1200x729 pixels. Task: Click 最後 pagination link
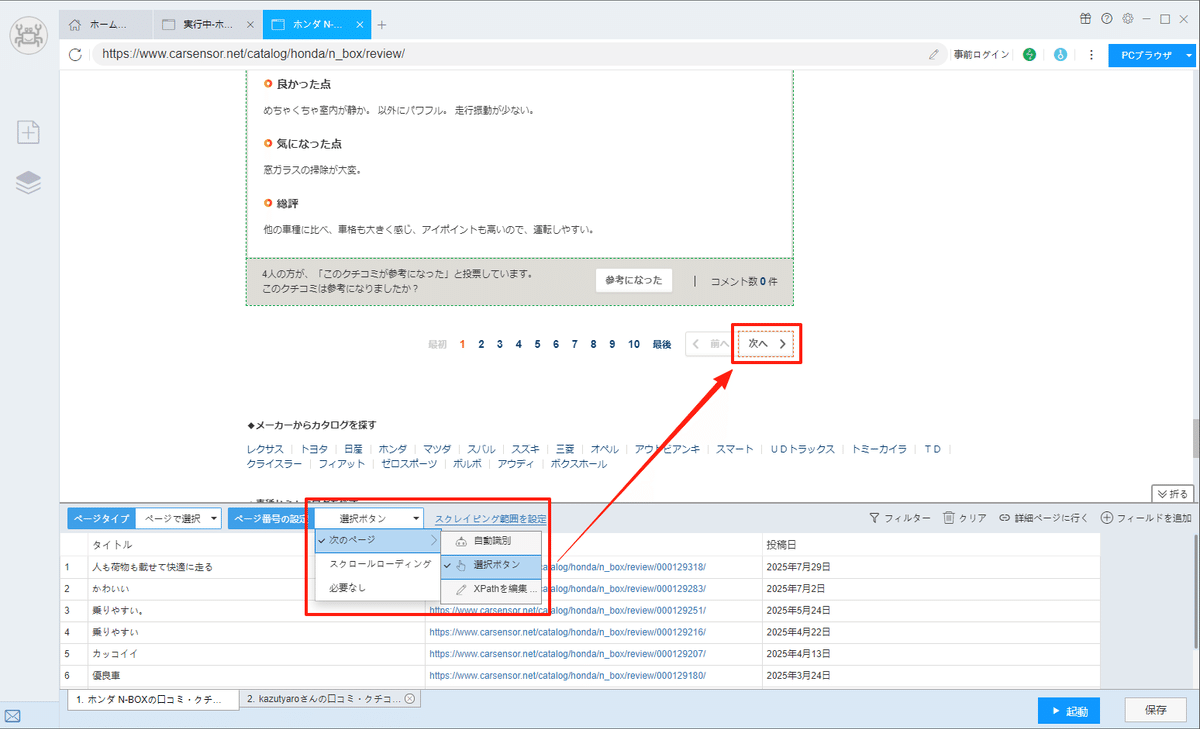click(662, 344)
